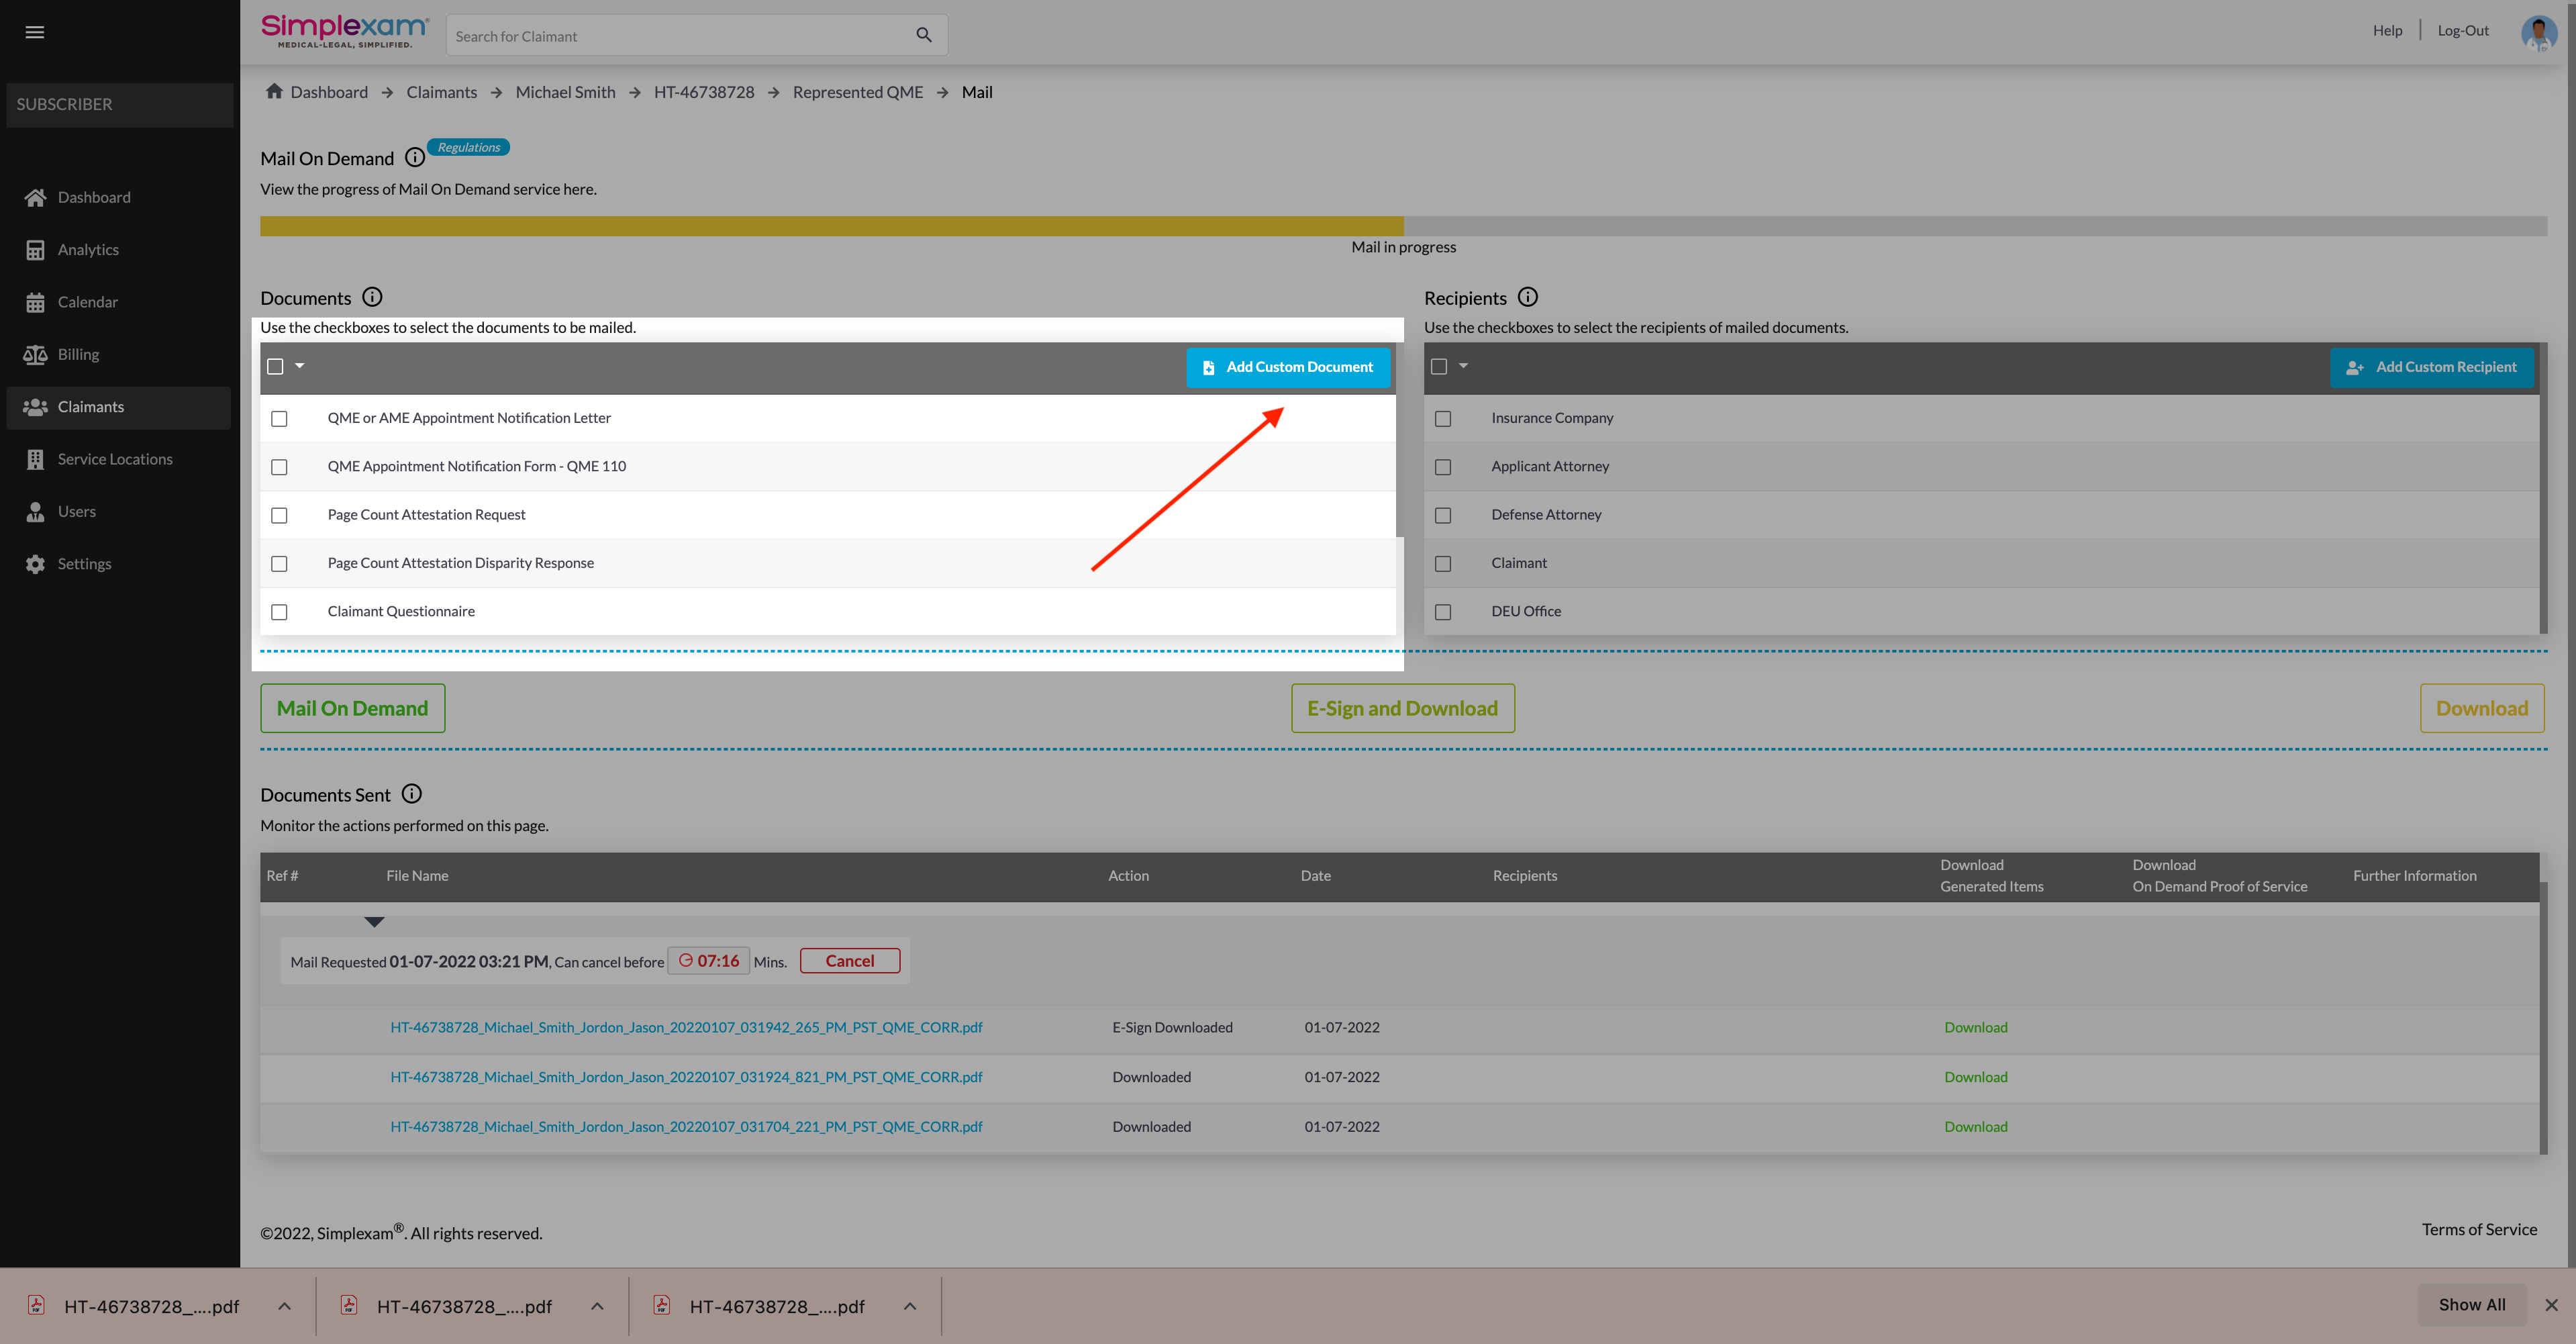Open the documents select-all dropdown arrow
The width and height of the screenshot is (2576, 1344).
[x=299, y=366]
